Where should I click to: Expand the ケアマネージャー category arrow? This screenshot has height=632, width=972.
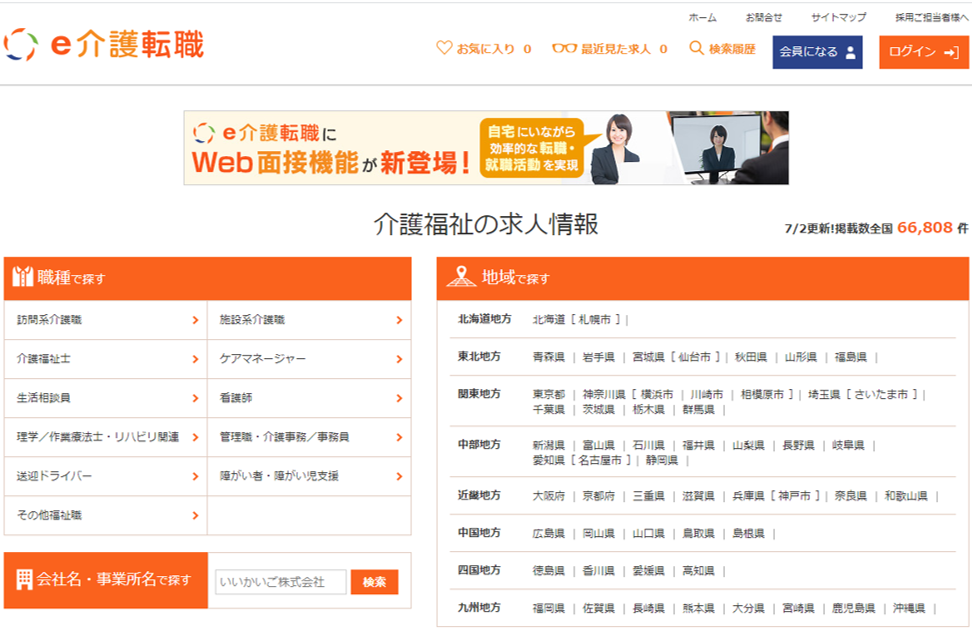coord(398,359)
